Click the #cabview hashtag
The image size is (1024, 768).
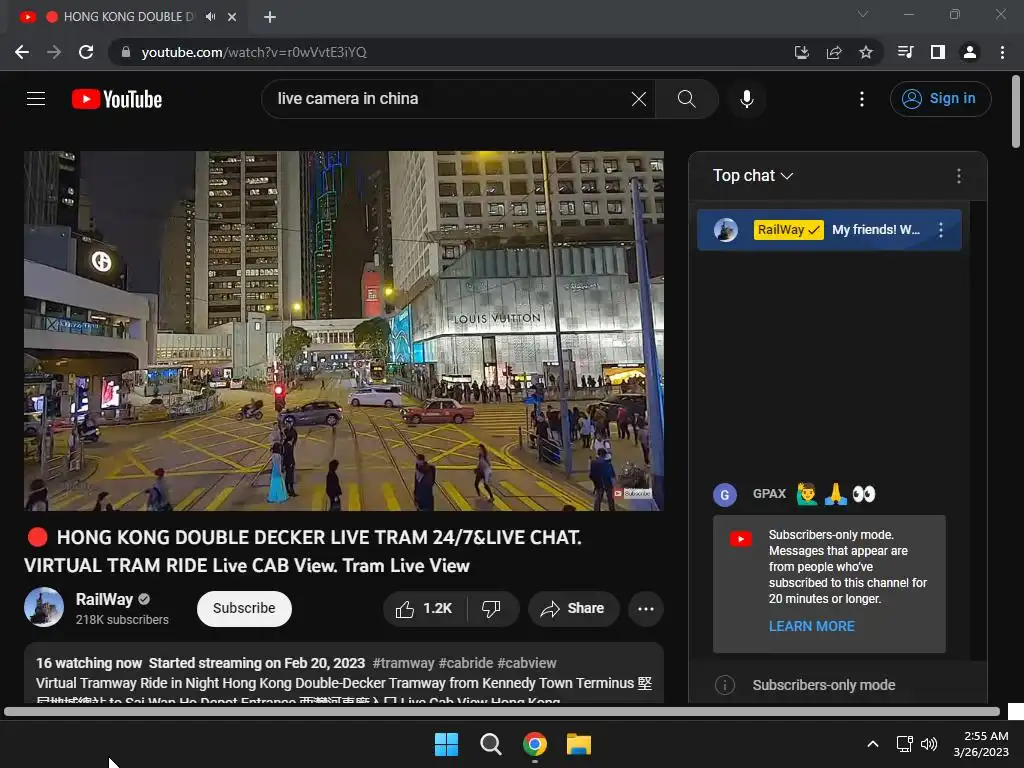526,663
